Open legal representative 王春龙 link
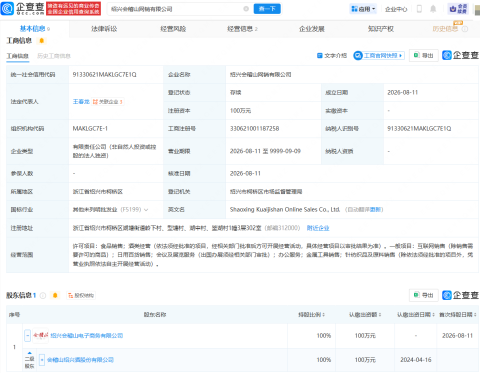The height and width of the screenshot is (373, 480). [81, 102]
